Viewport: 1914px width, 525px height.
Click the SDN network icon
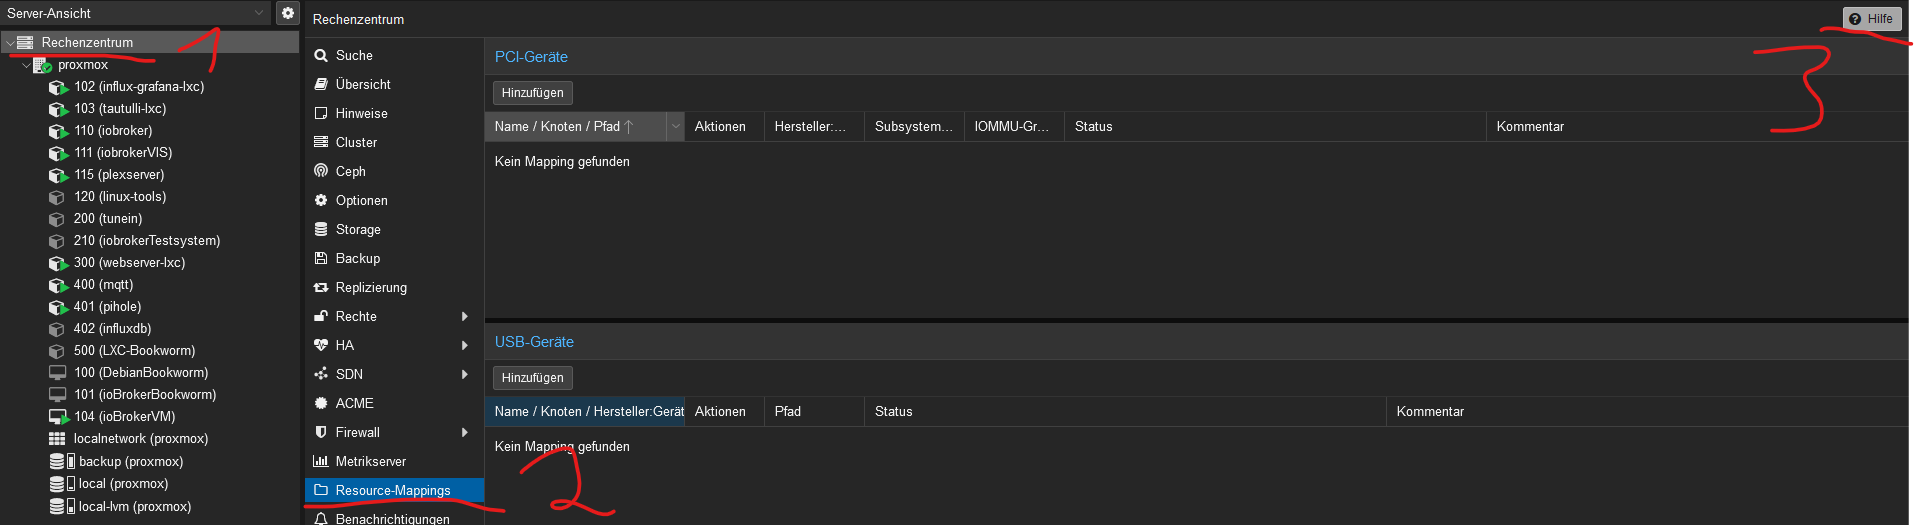pyautogui.click(x=321, y=374)
